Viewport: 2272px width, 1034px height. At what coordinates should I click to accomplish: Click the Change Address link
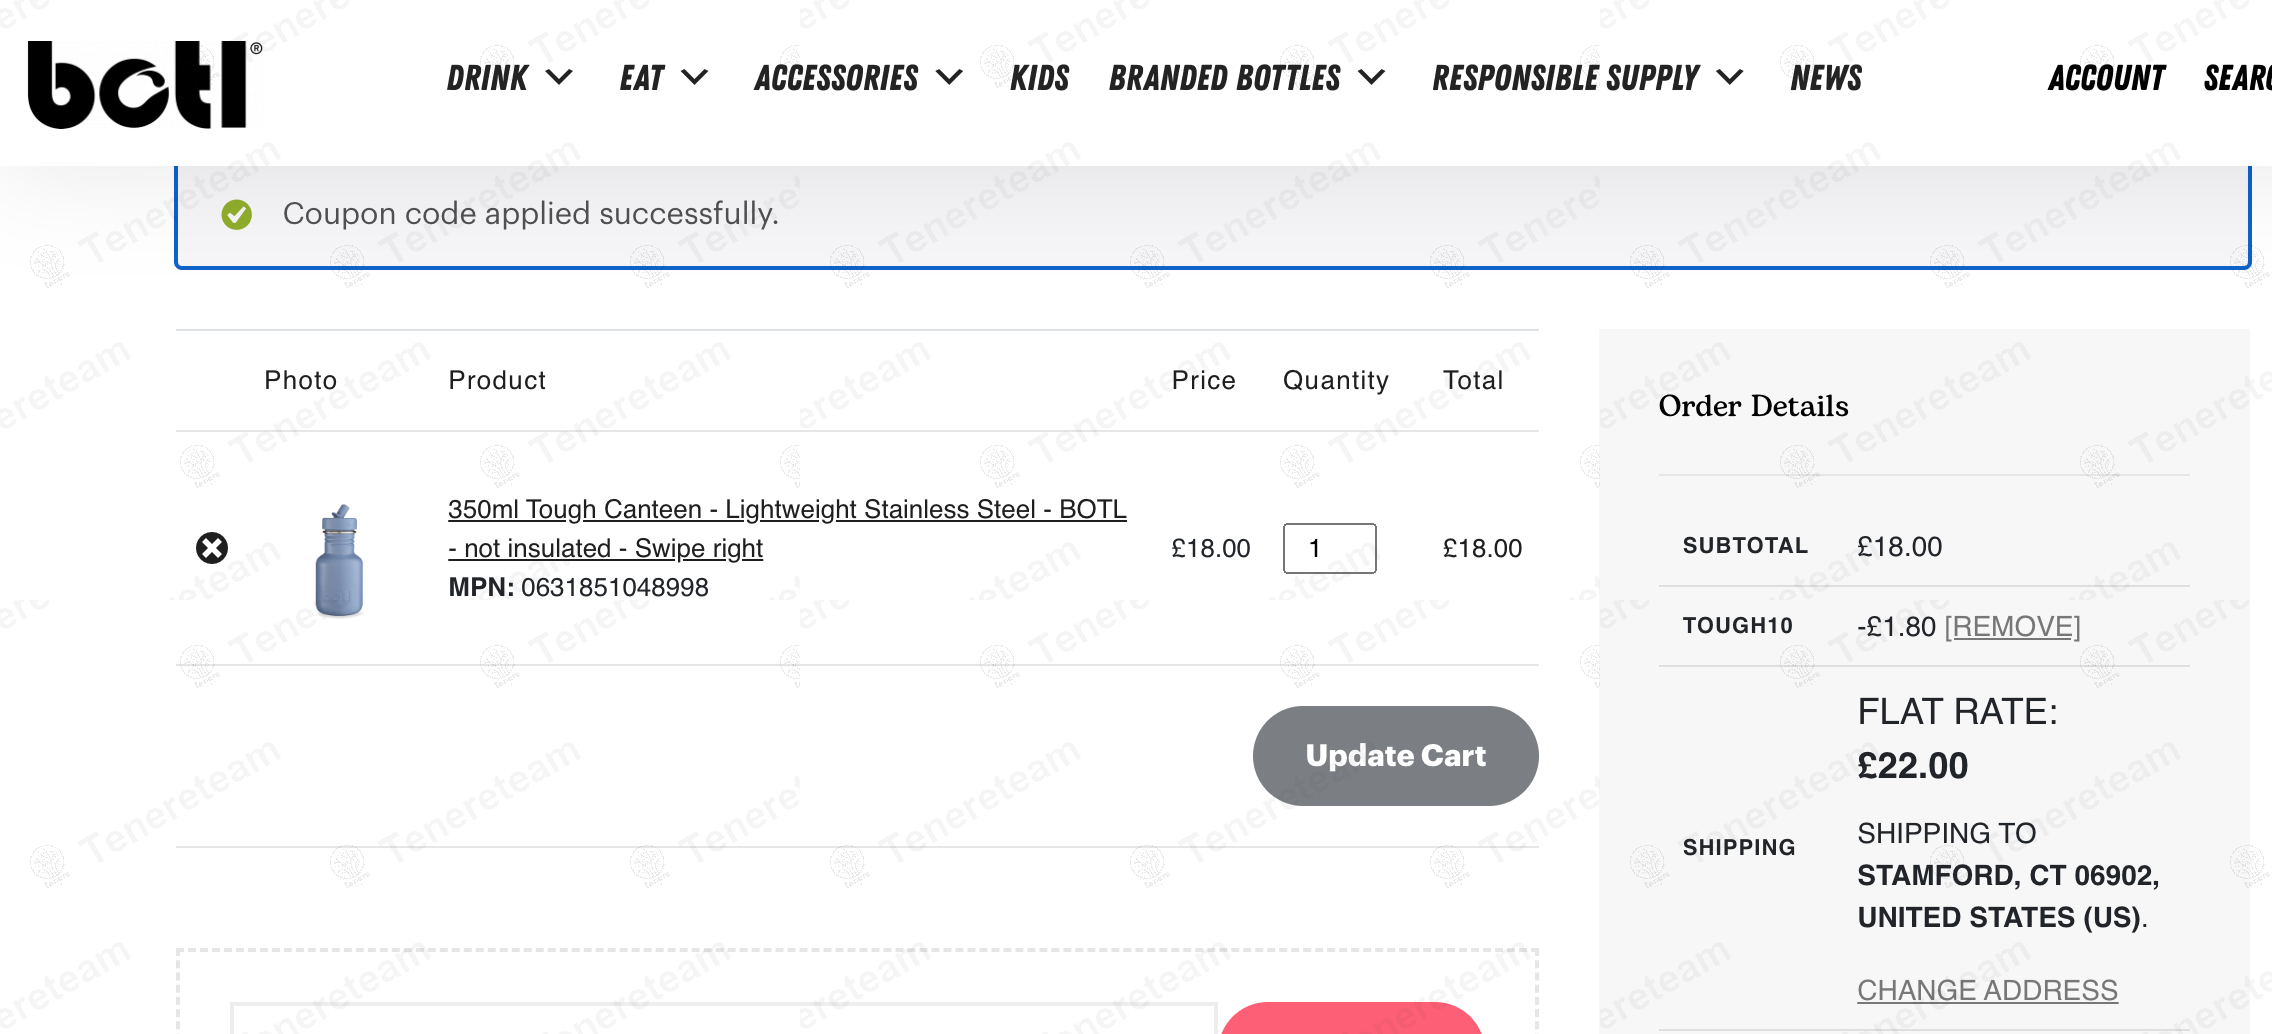pos(1987,990)
